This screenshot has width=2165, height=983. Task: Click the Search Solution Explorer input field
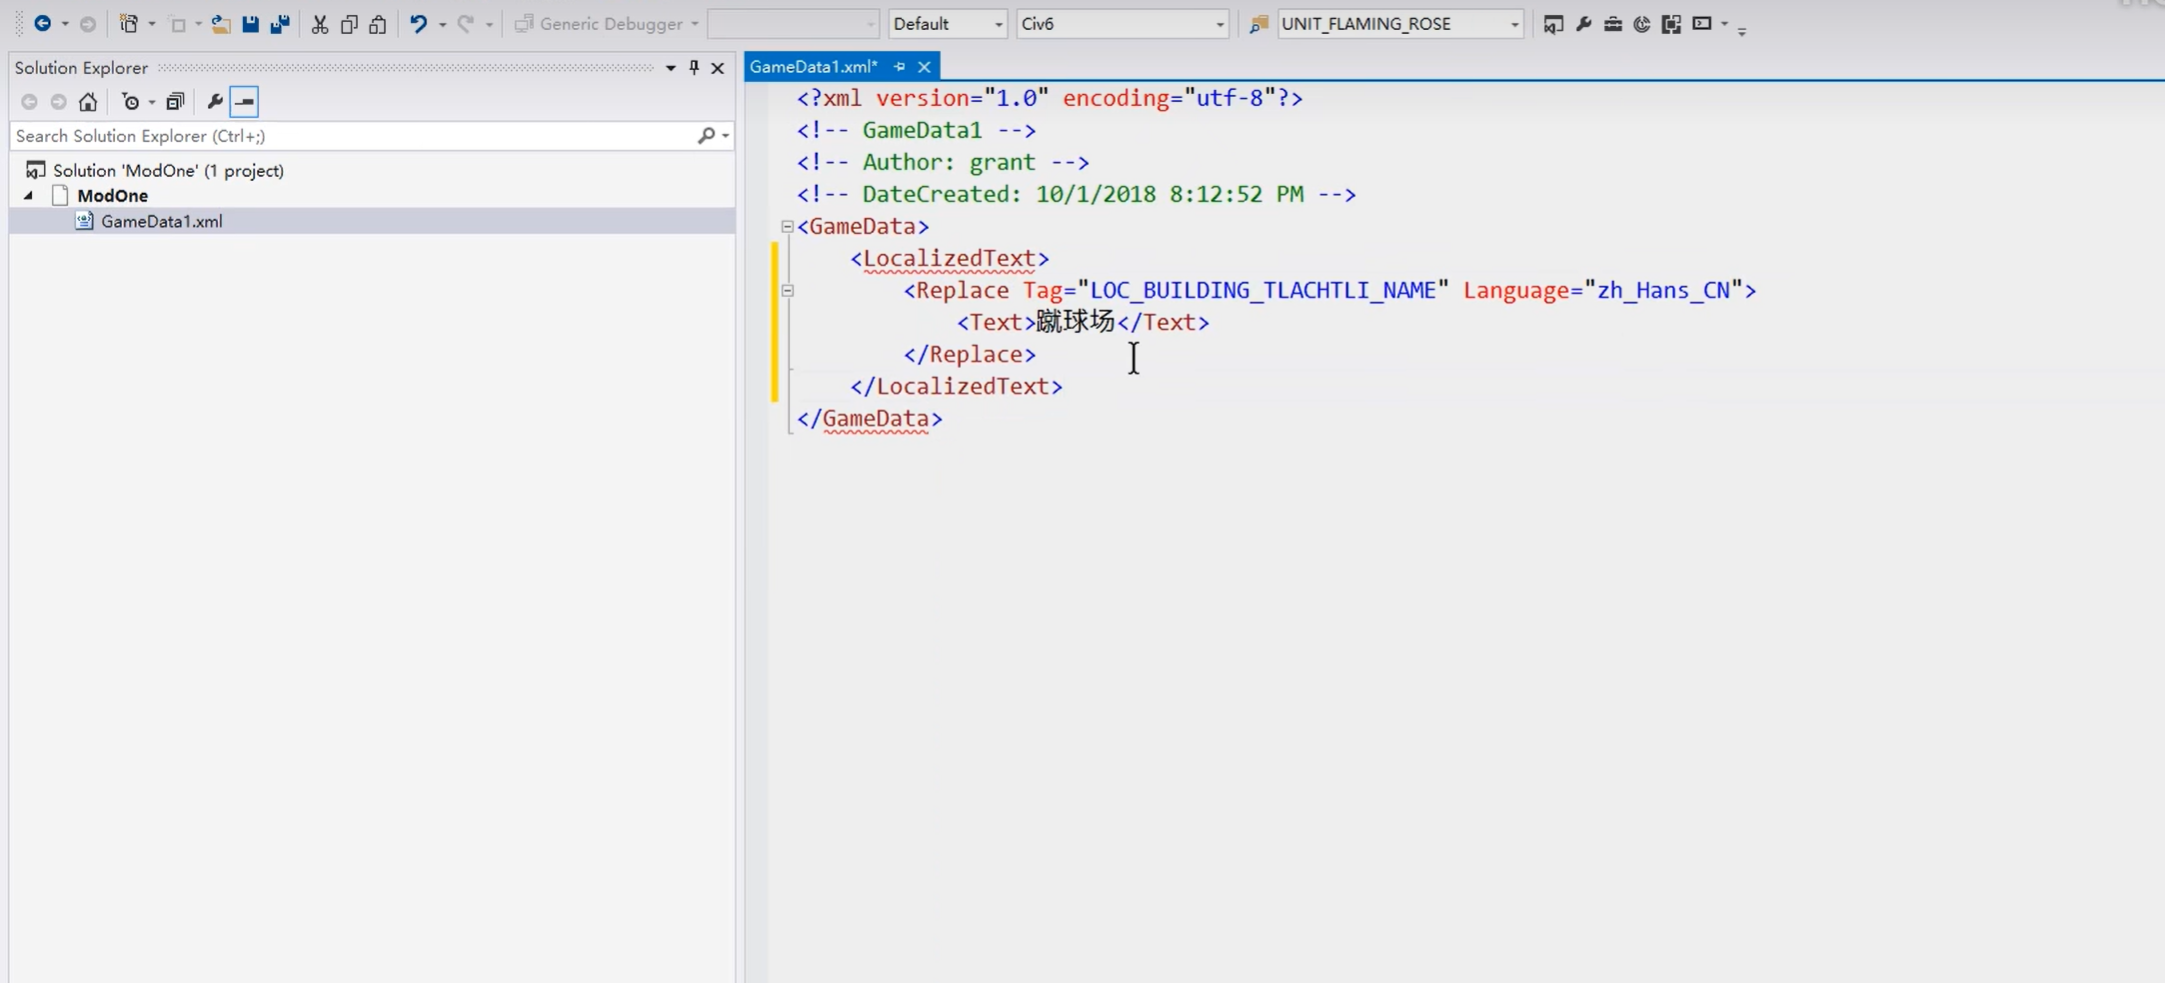click(x=352, y=135)
